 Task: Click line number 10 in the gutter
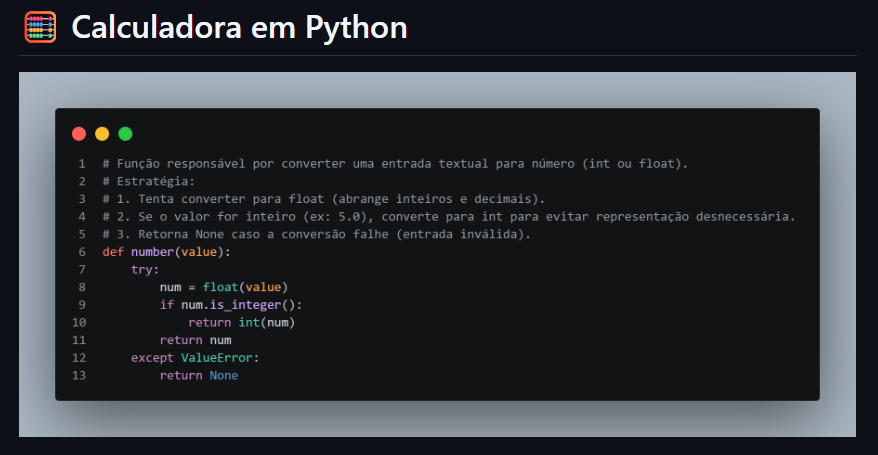(79, 322)
